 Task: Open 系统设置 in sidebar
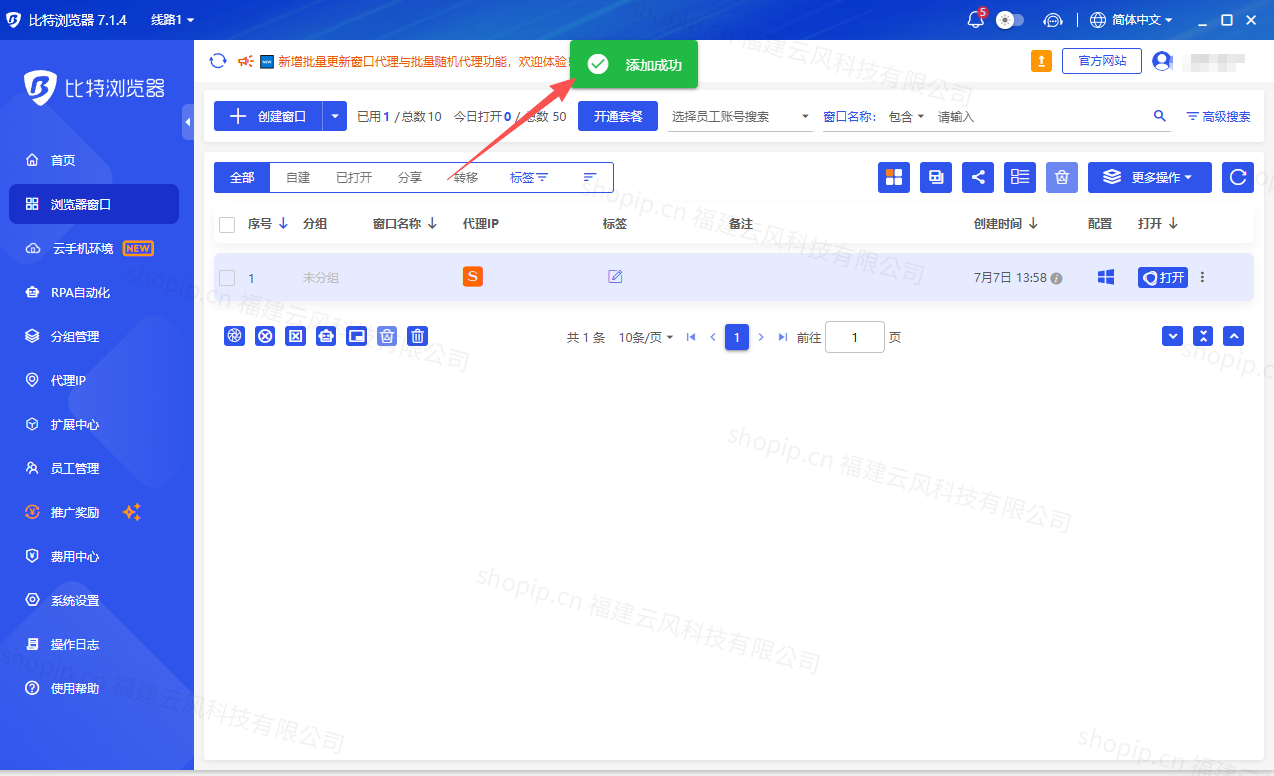pyautogui.click(x=94, y=600)
